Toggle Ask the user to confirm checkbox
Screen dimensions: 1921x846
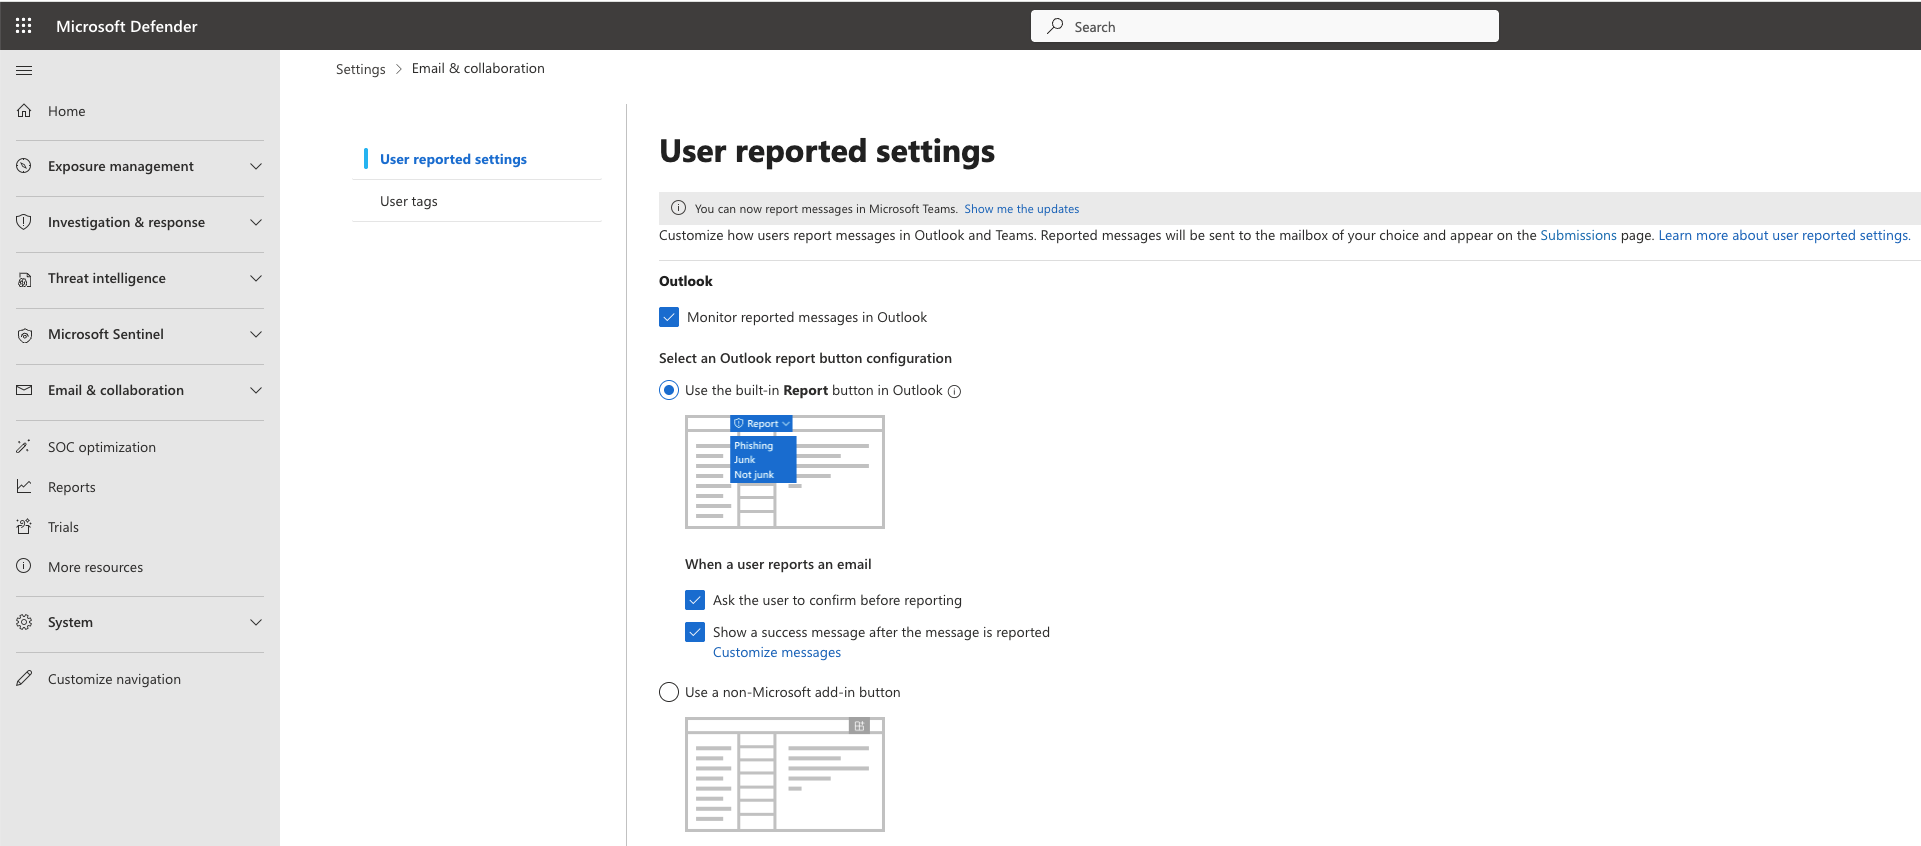[695, 600]
